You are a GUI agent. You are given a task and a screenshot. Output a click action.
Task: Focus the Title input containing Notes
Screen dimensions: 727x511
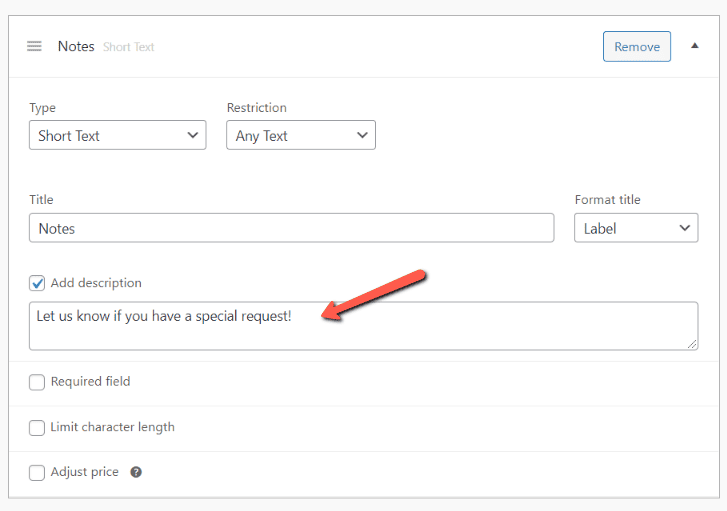click(291, 228)
